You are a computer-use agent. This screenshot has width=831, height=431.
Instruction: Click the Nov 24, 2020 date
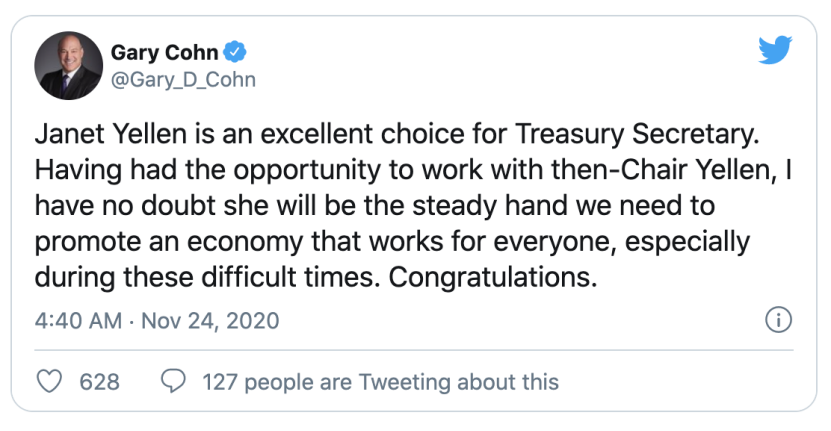click(210, 321)
